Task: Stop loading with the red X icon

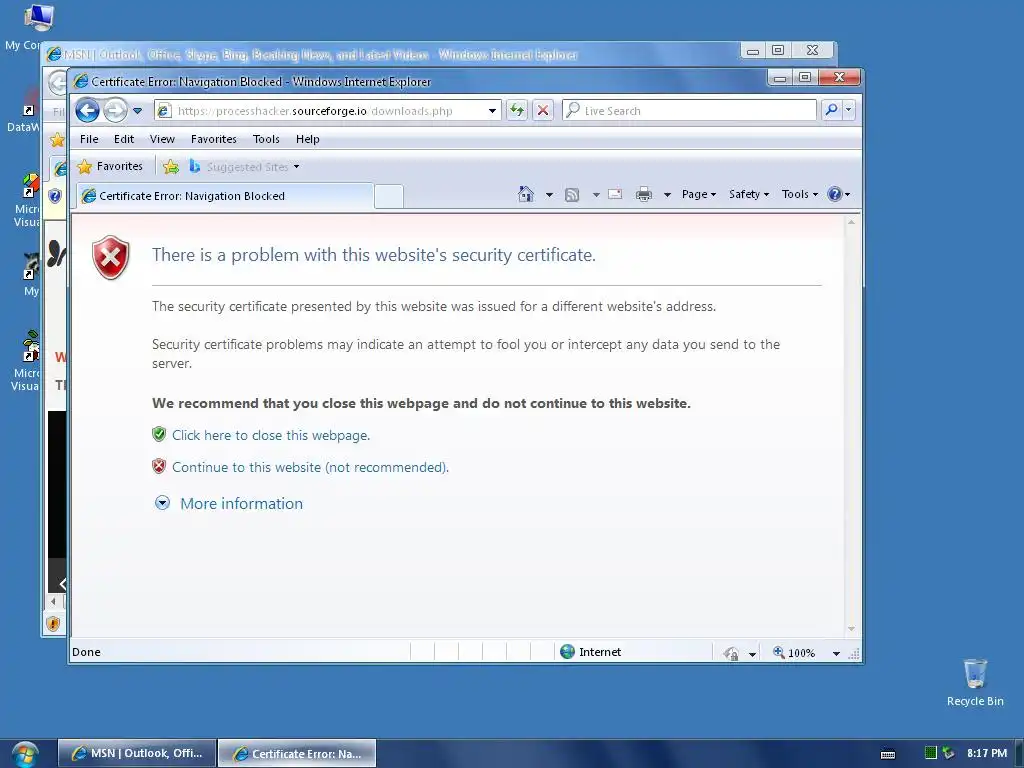Action: click(543, 110)
